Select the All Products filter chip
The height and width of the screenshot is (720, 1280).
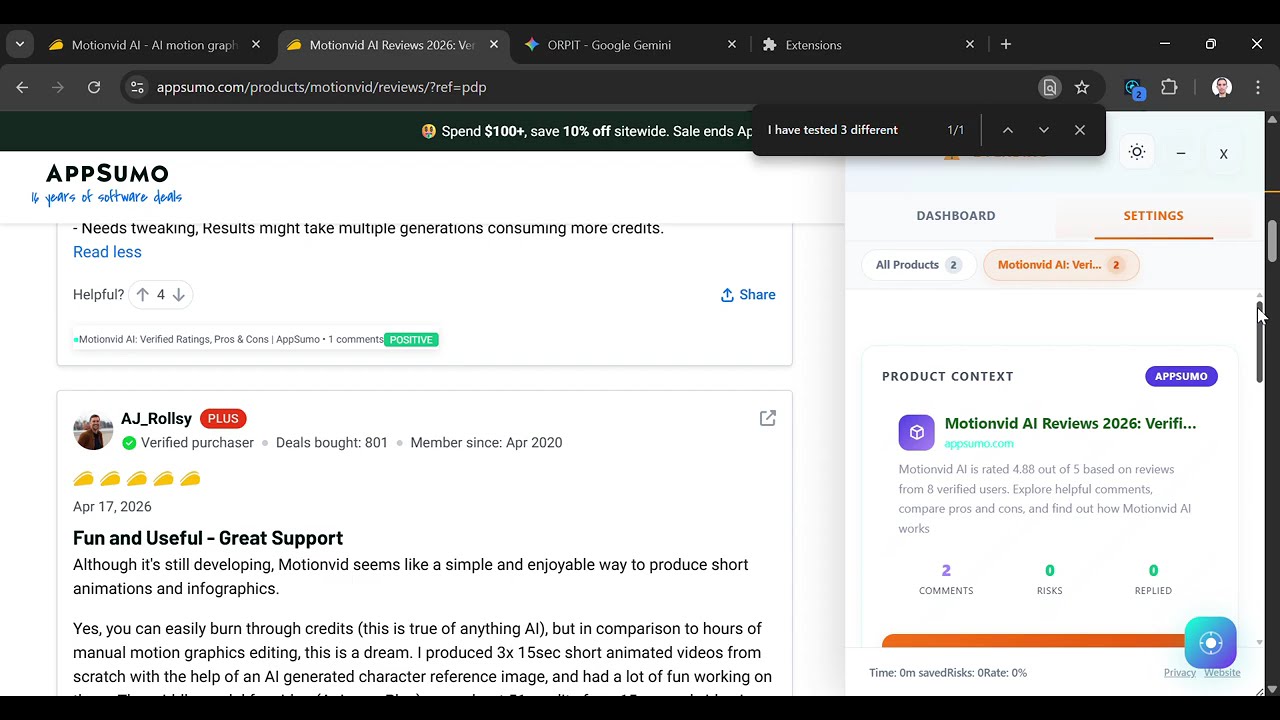(x=917, y=265)
